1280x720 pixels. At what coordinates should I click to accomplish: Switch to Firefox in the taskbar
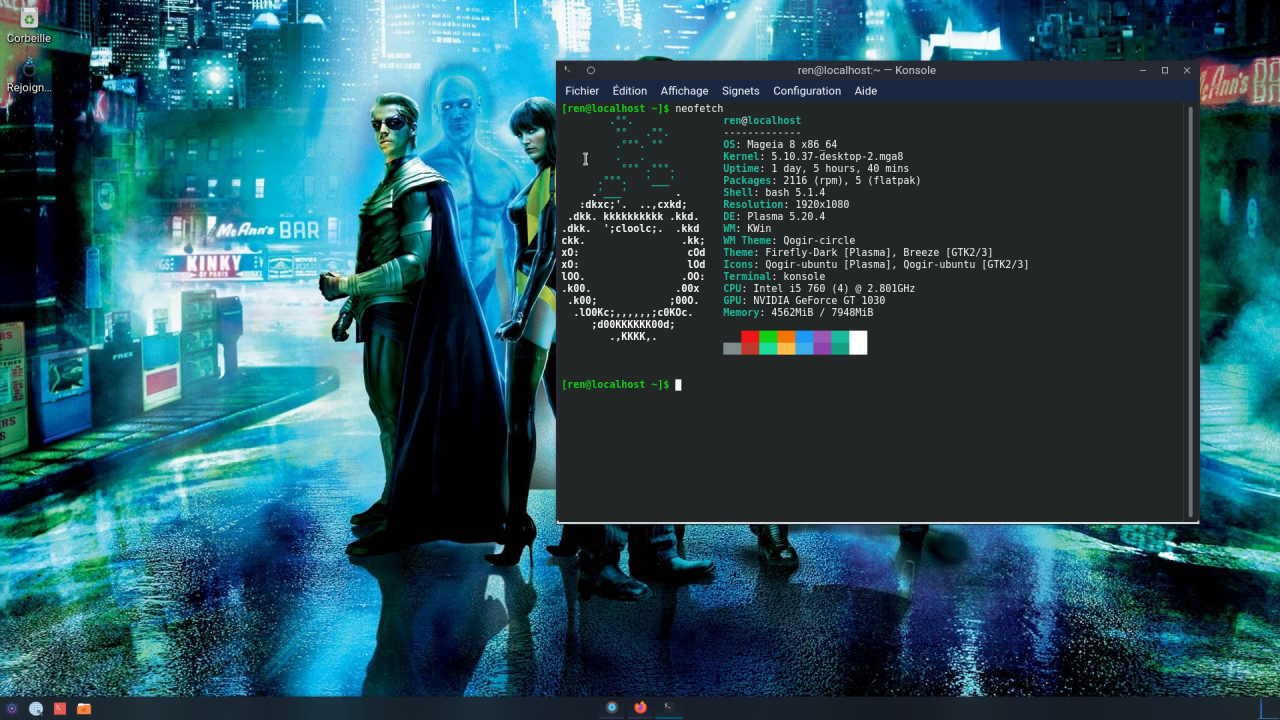(640, 707)
